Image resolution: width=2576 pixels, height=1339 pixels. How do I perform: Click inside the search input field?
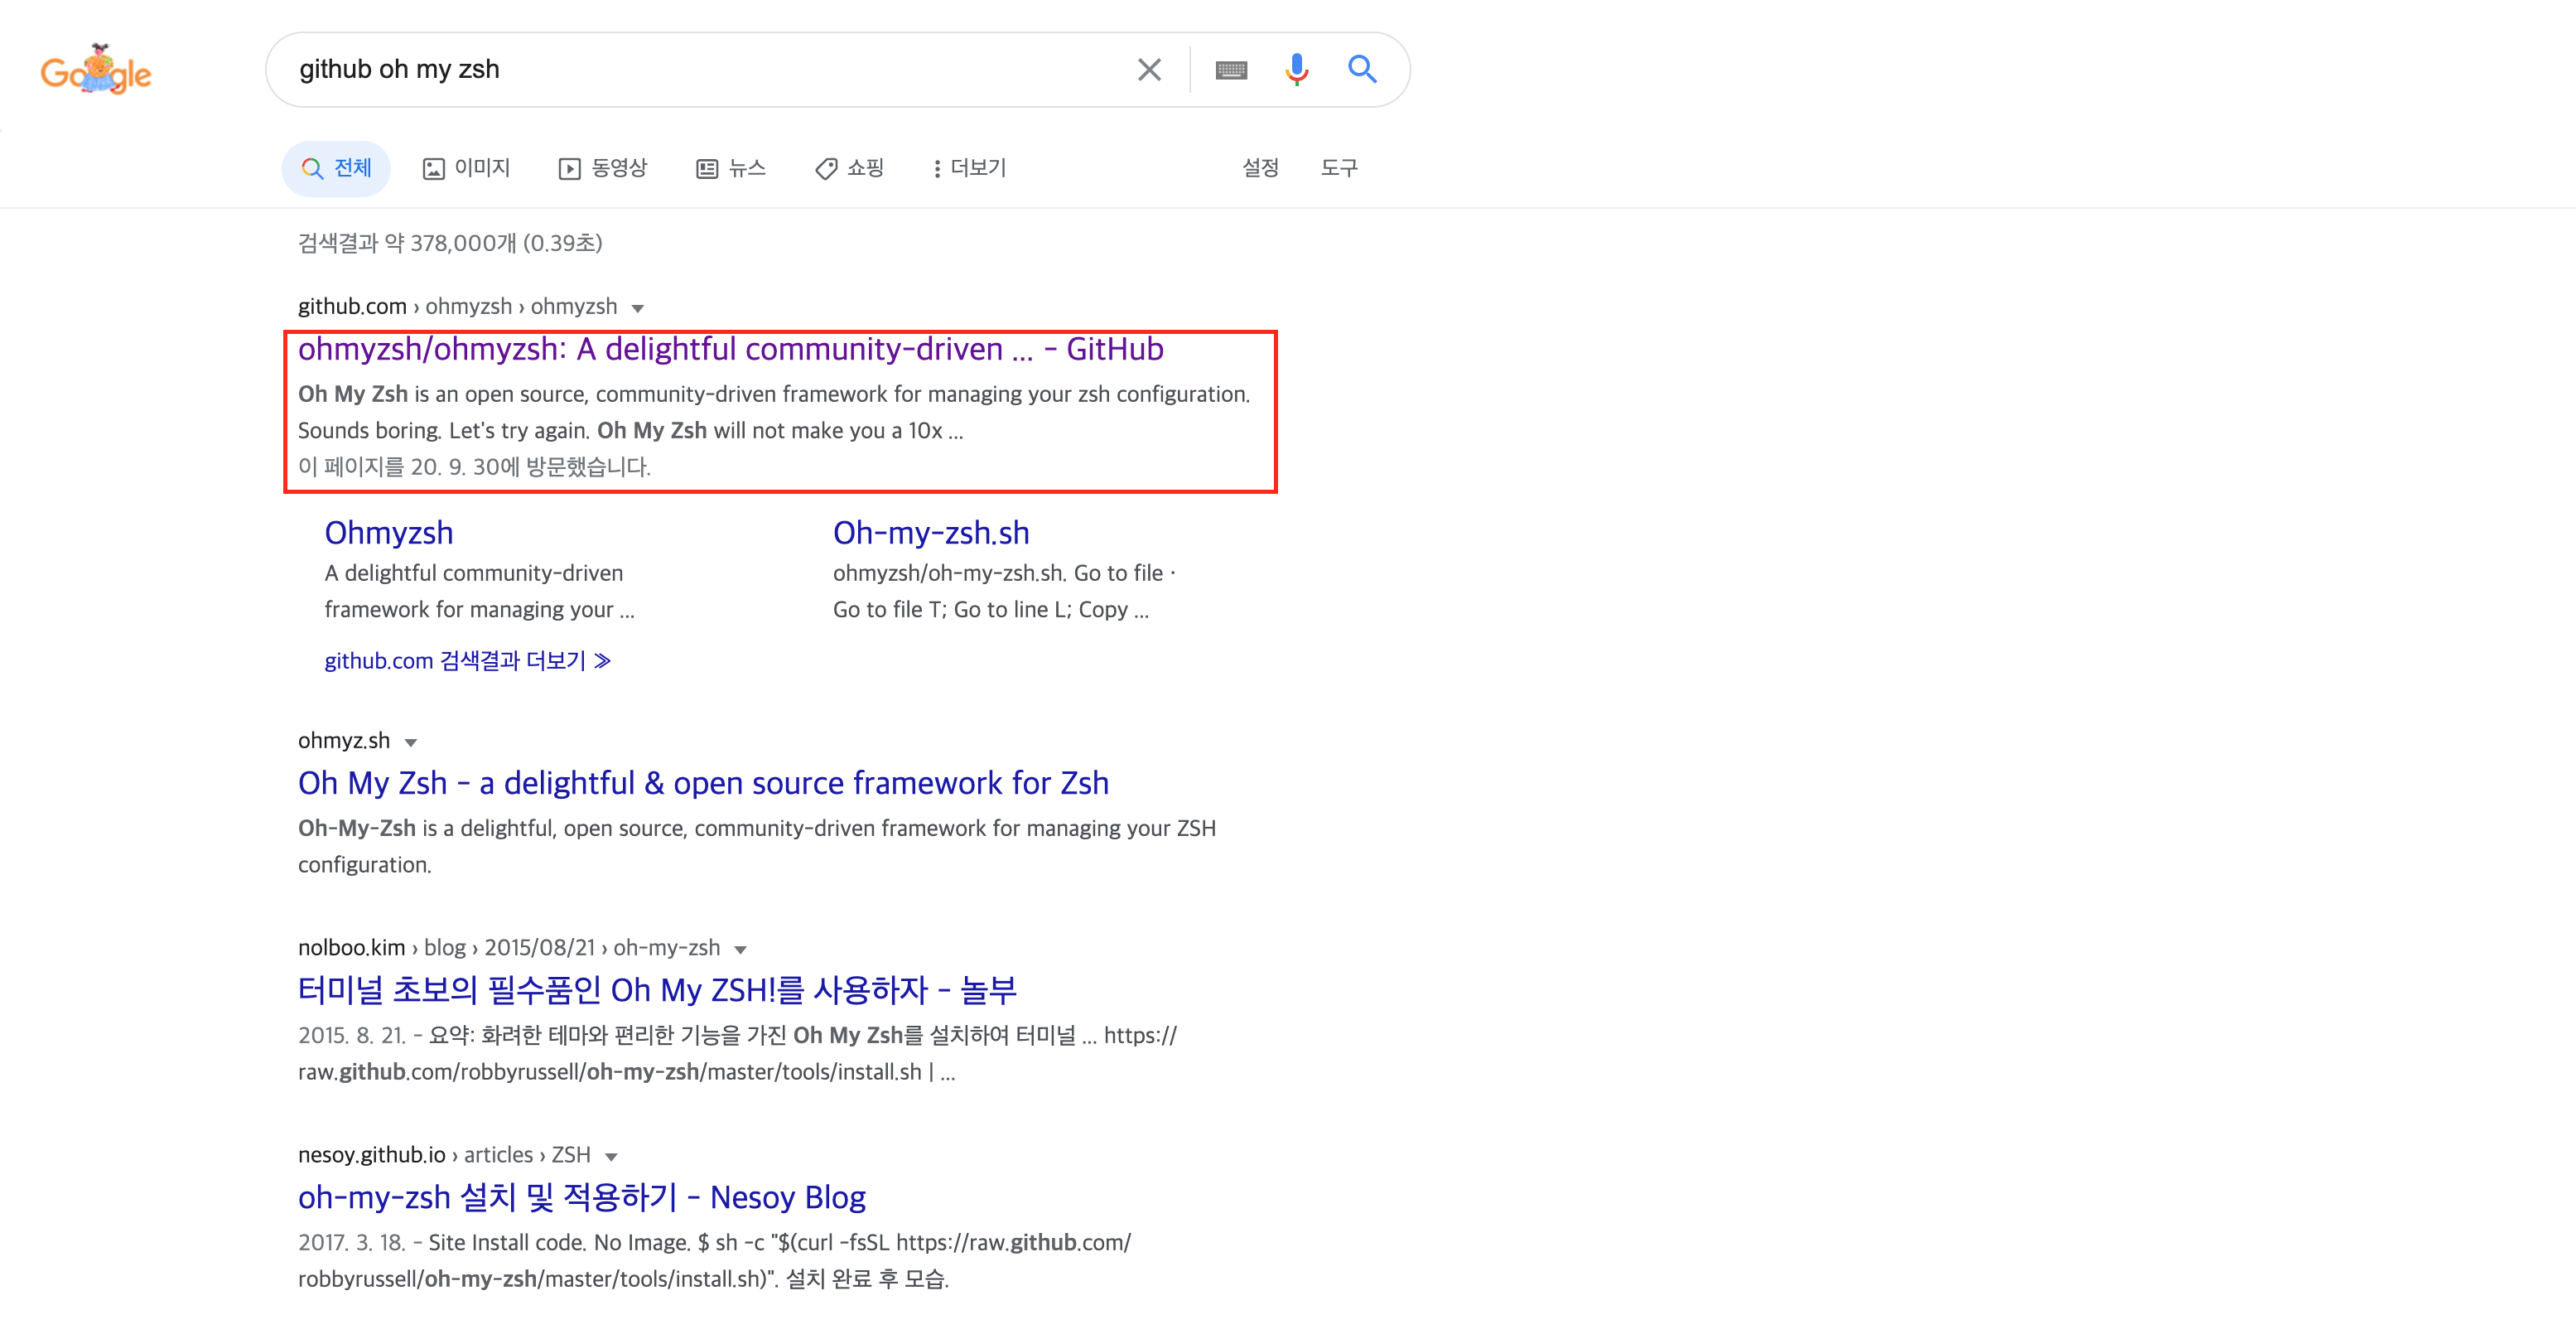point(700,69)
